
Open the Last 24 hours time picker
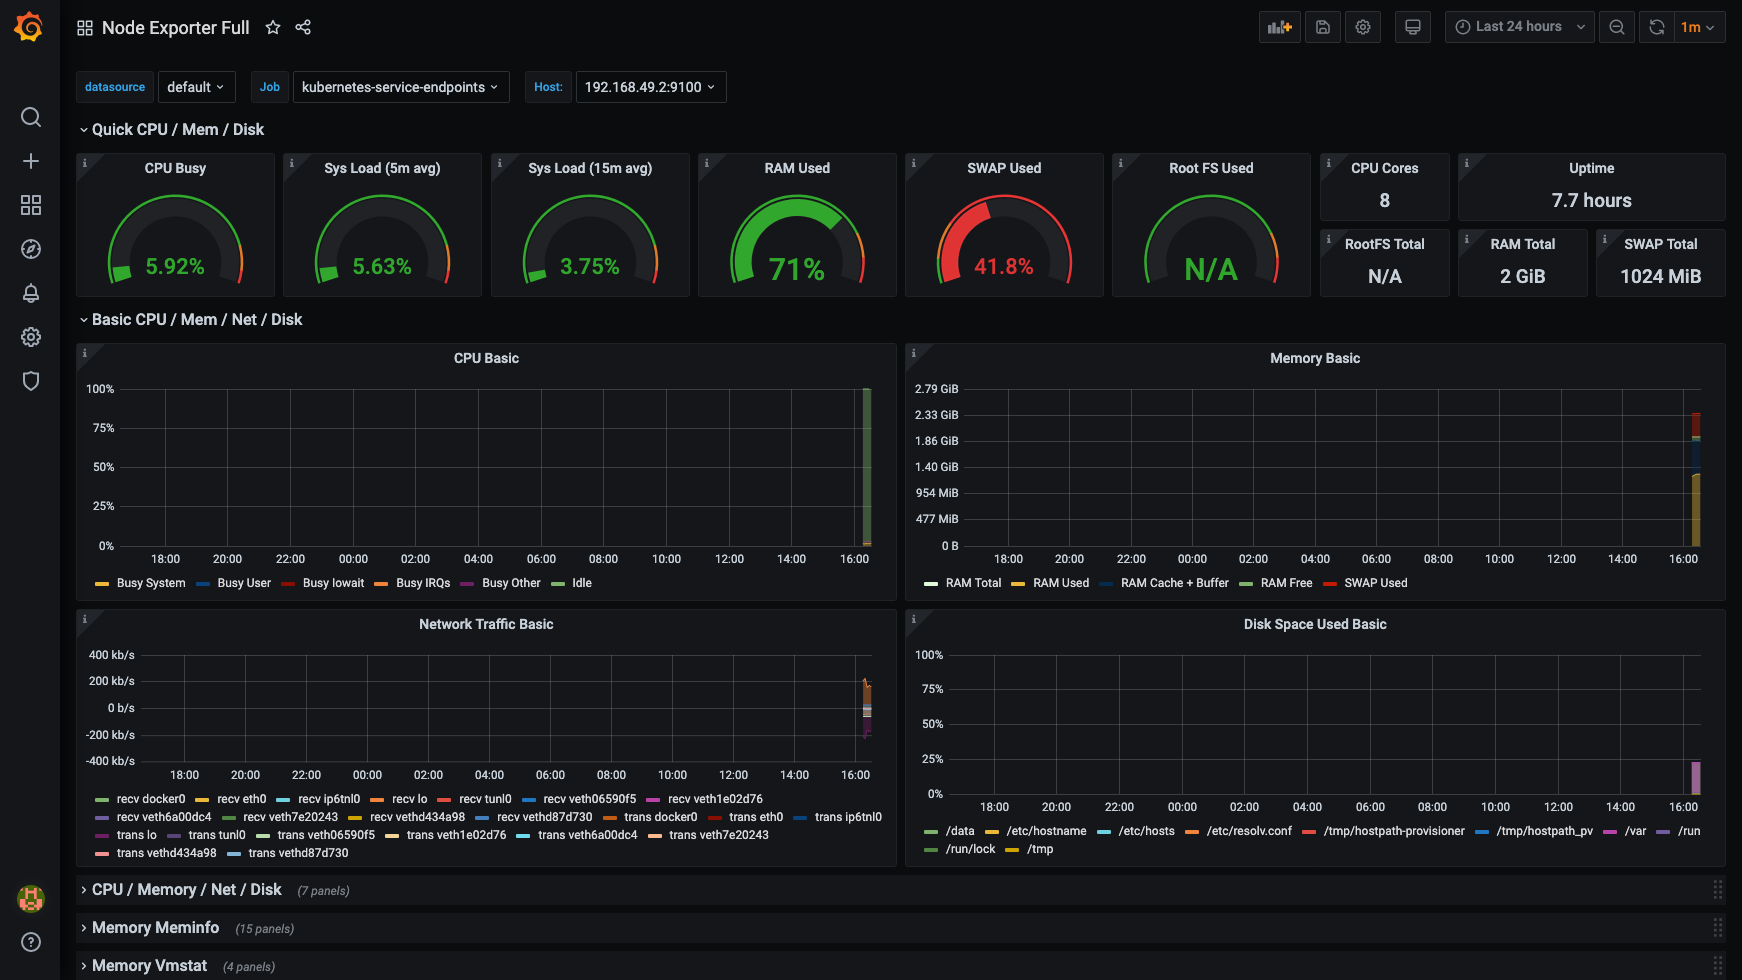pos(1520,27)
